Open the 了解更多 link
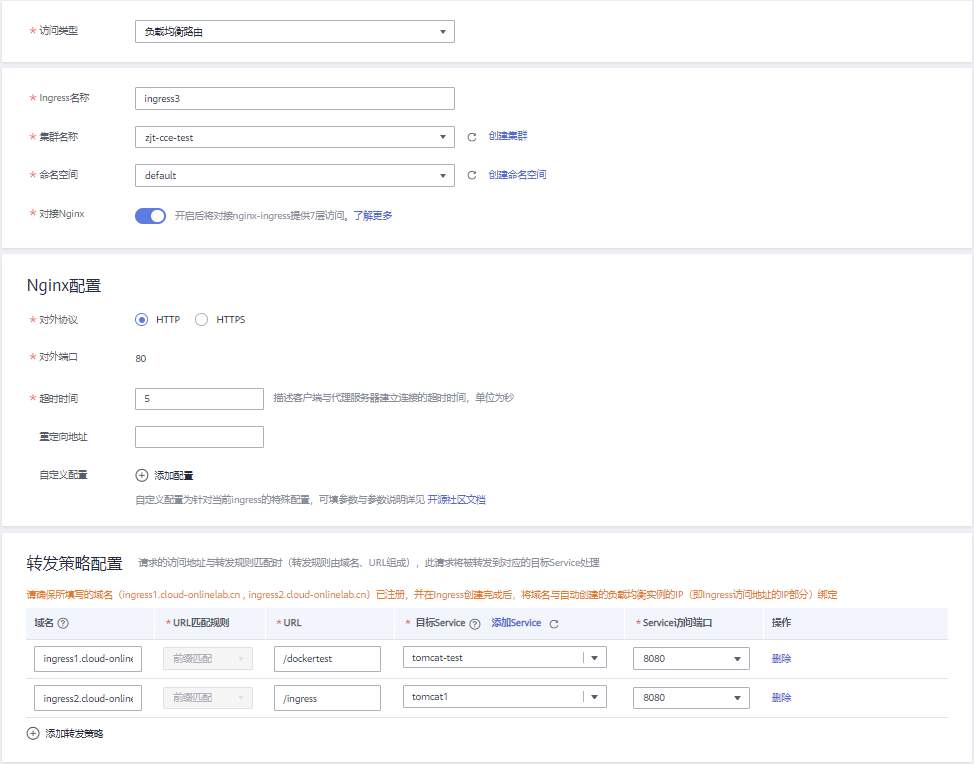Screen dimensions: 974x764 click(x=372, y=215)
